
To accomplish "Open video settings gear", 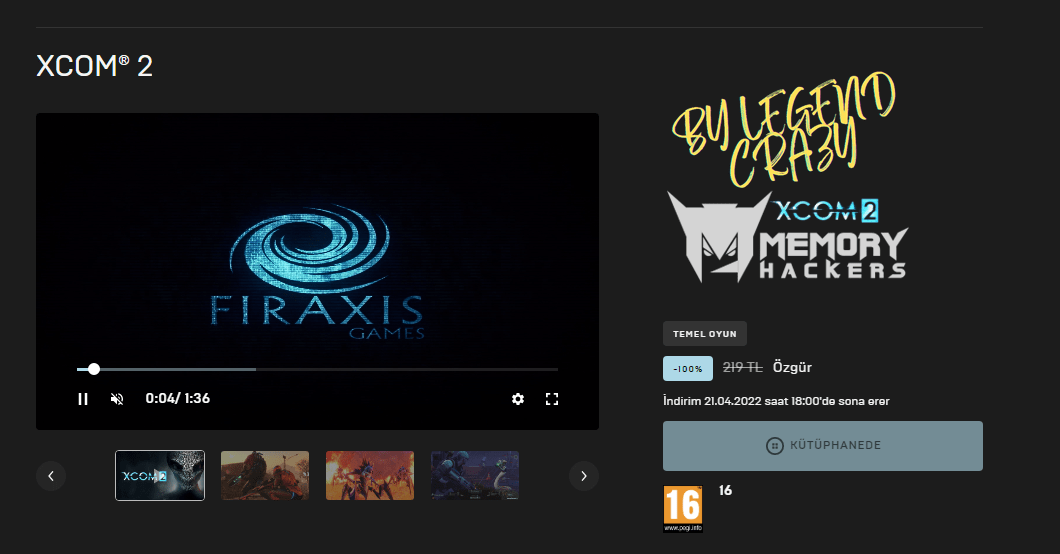I will coord(518,399).
